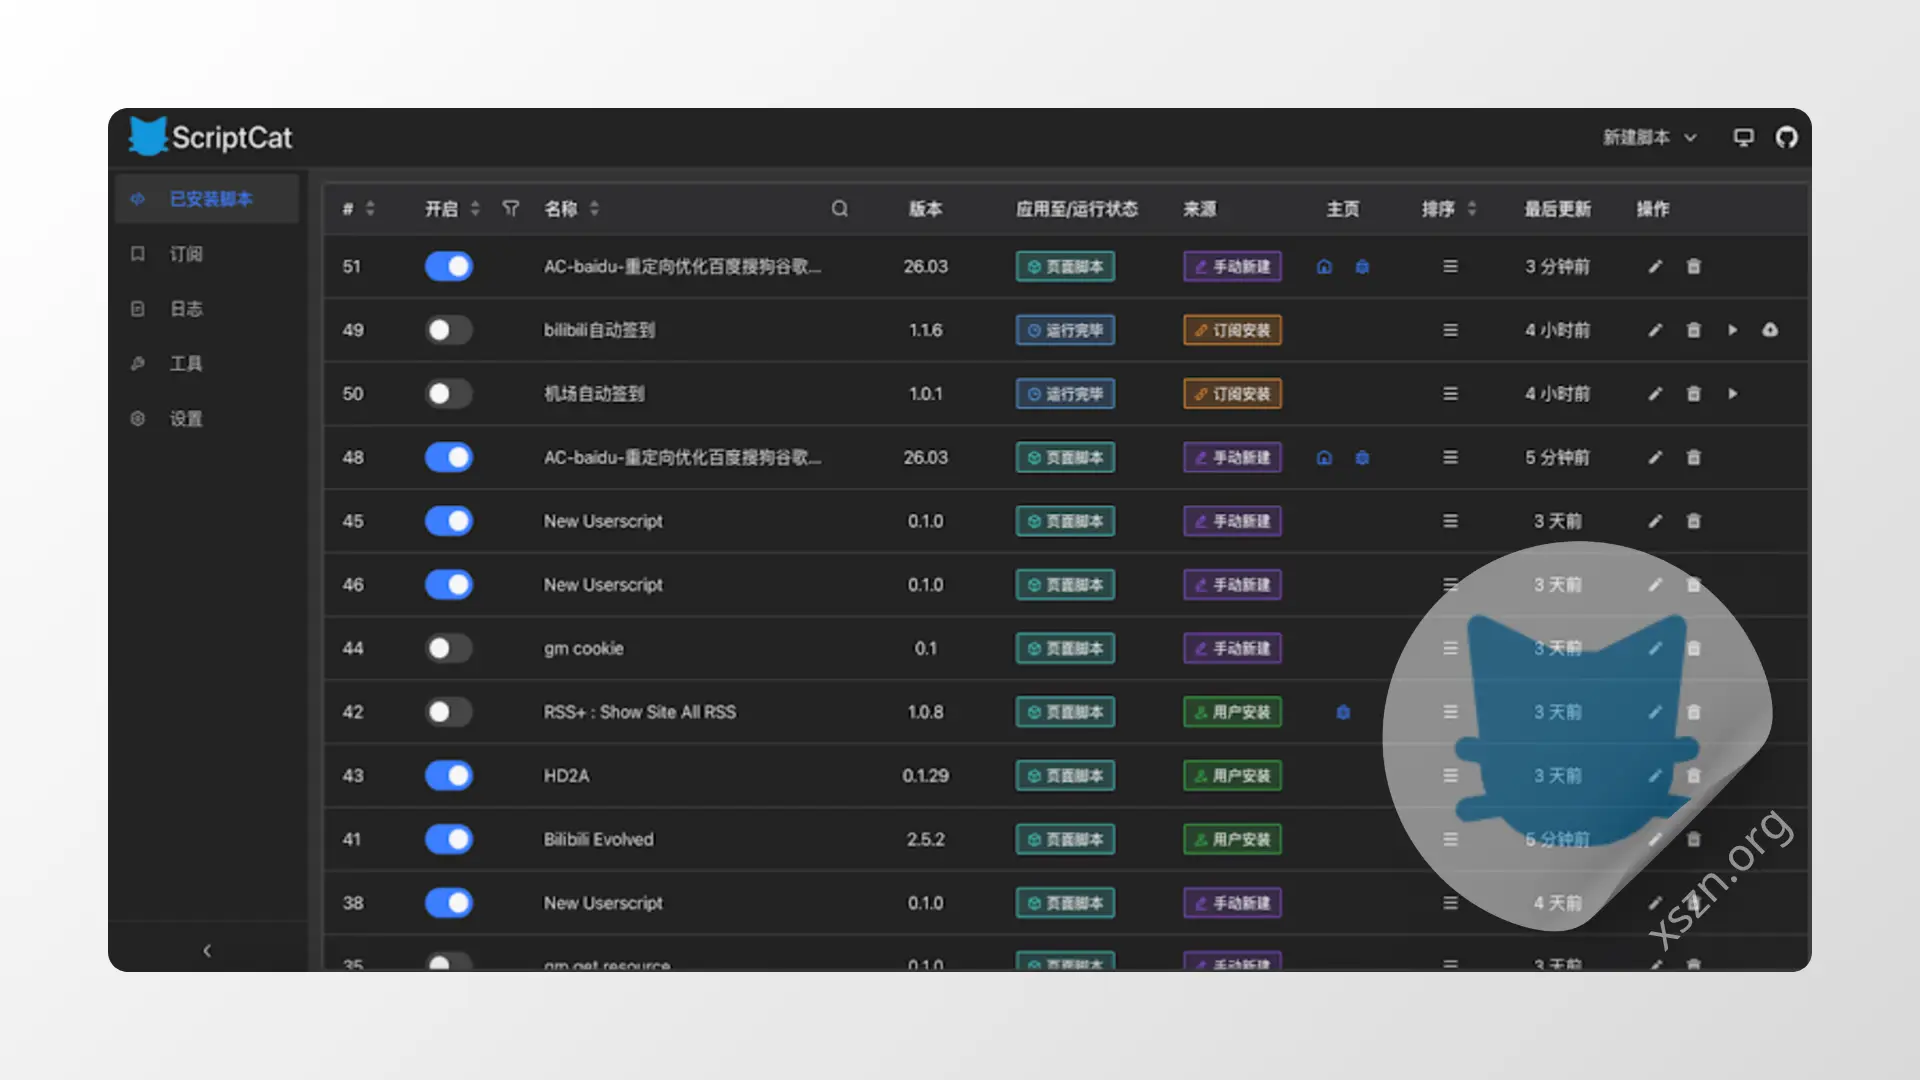
Task: Click the Bilibili Evolved script name
Action: click(598, 840)
